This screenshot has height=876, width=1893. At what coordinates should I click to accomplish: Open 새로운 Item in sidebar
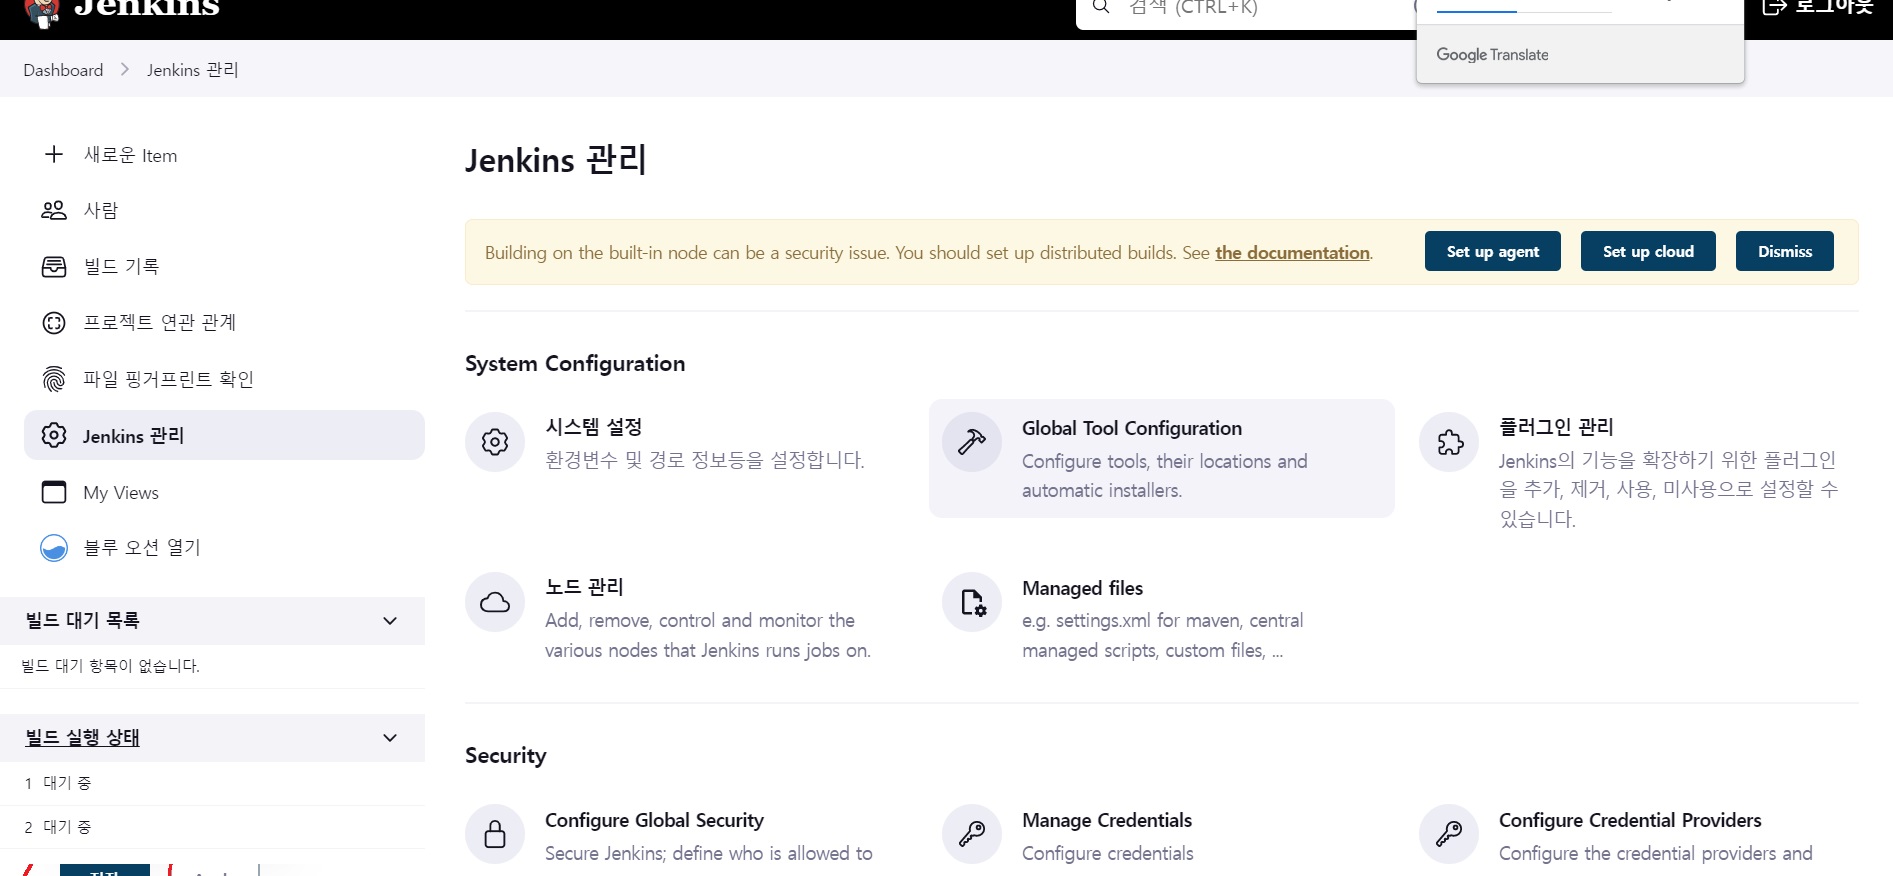[x=224, y=155]
